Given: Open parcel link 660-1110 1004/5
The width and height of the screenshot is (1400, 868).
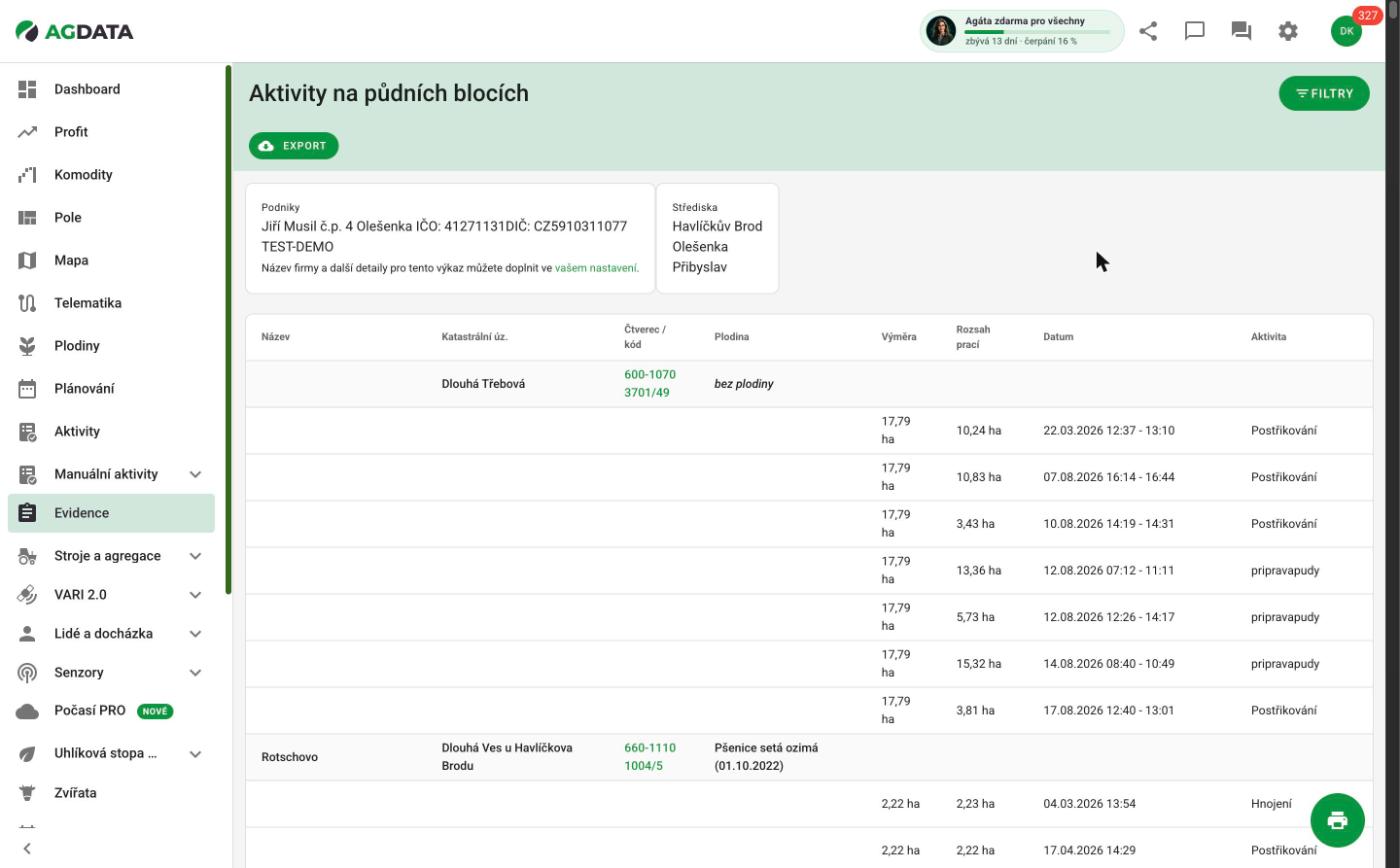Looking at the screenshot, I should pos(650,757).
